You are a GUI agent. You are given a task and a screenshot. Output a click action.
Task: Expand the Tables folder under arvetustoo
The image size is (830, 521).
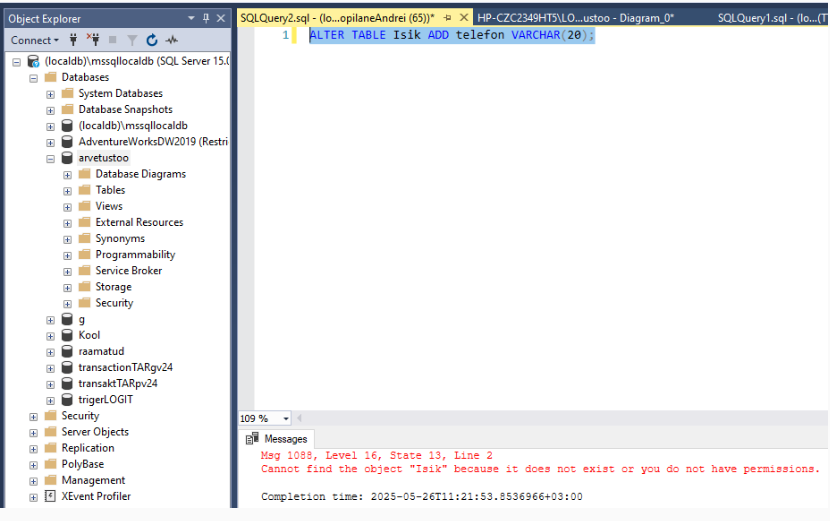coord(68,190)
